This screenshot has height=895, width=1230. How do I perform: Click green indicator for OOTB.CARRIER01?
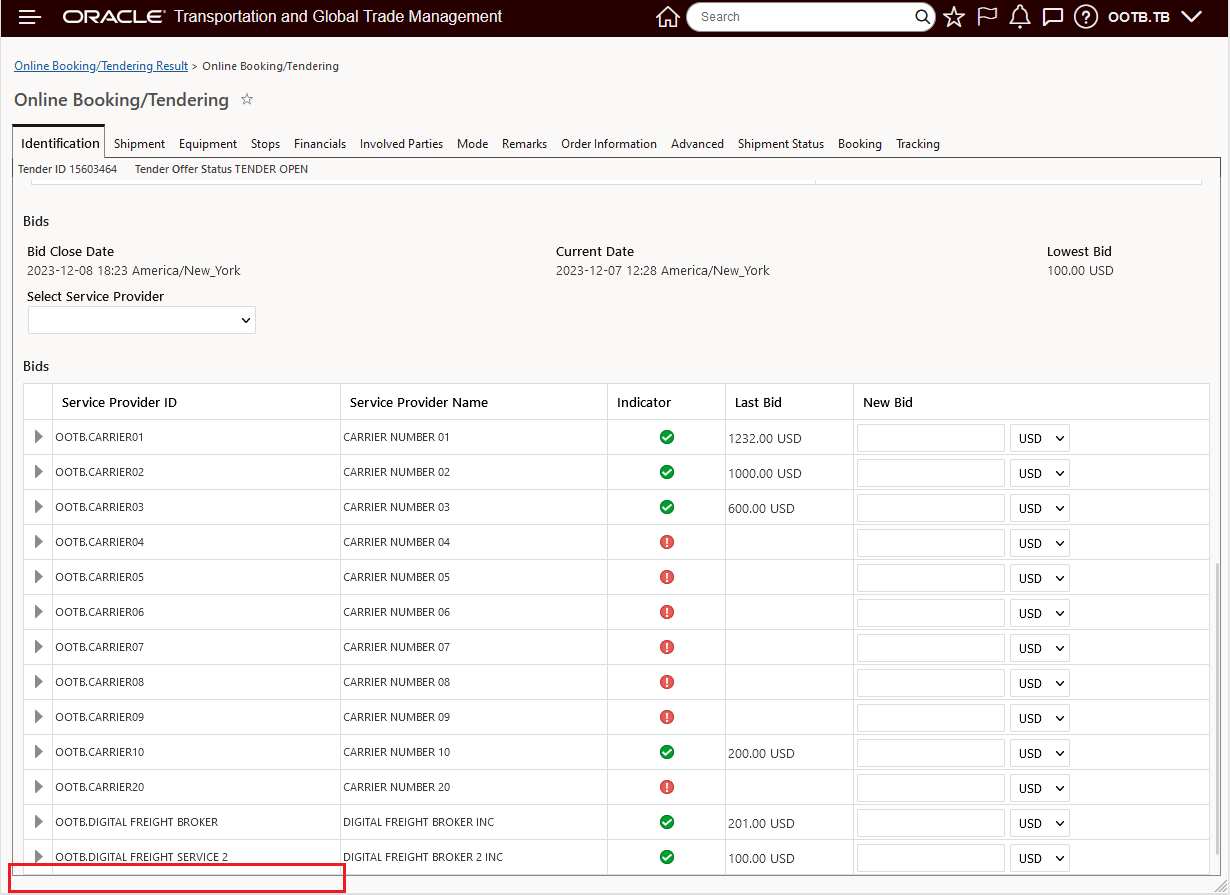(x=667, y=437)
